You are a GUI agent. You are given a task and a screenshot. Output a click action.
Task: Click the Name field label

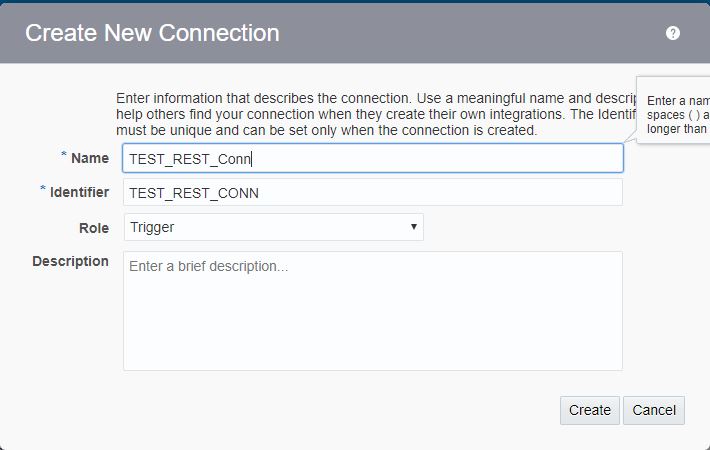pos(90,158)
